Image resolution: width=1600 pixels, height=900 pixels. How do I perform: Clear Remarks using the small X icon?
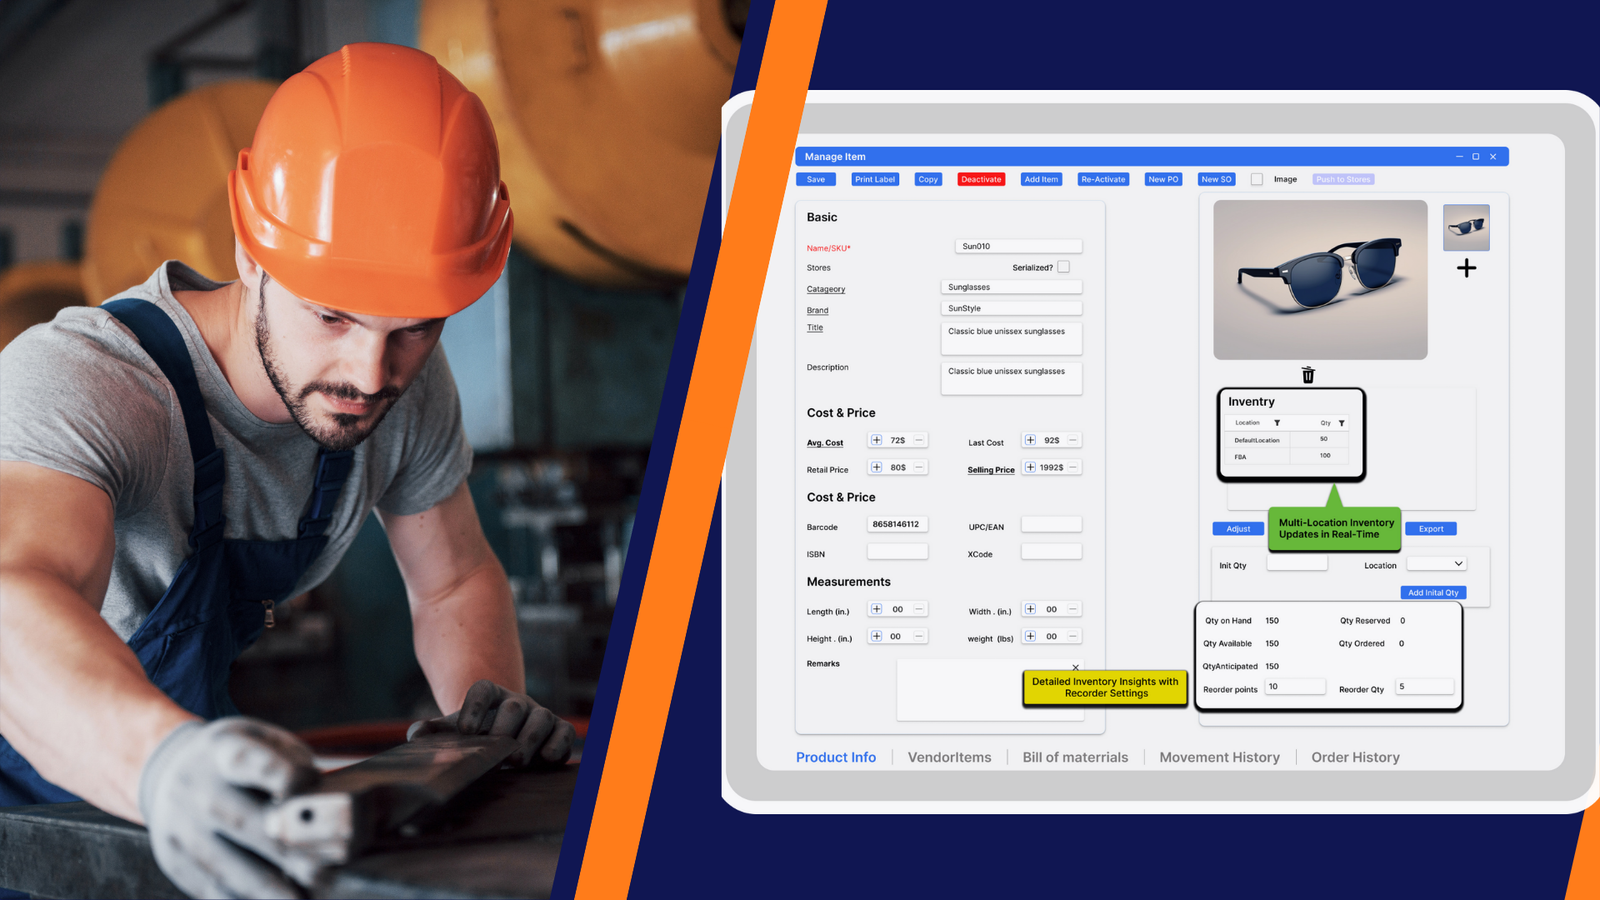pos(1075,667)
